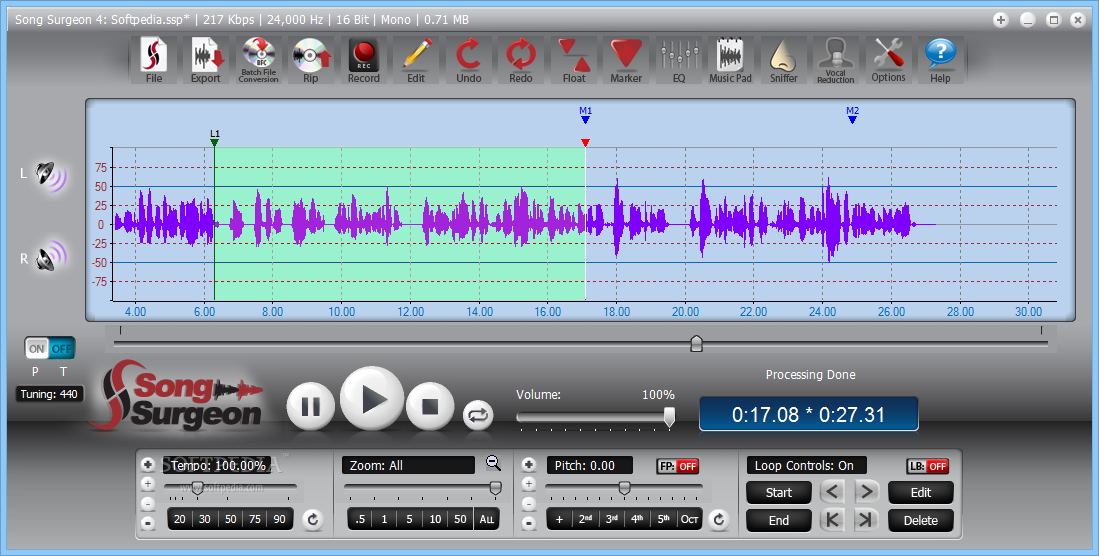Click the M1 marker
The height and width of the screenshot is (556, 1099).
tap(585, 115)
